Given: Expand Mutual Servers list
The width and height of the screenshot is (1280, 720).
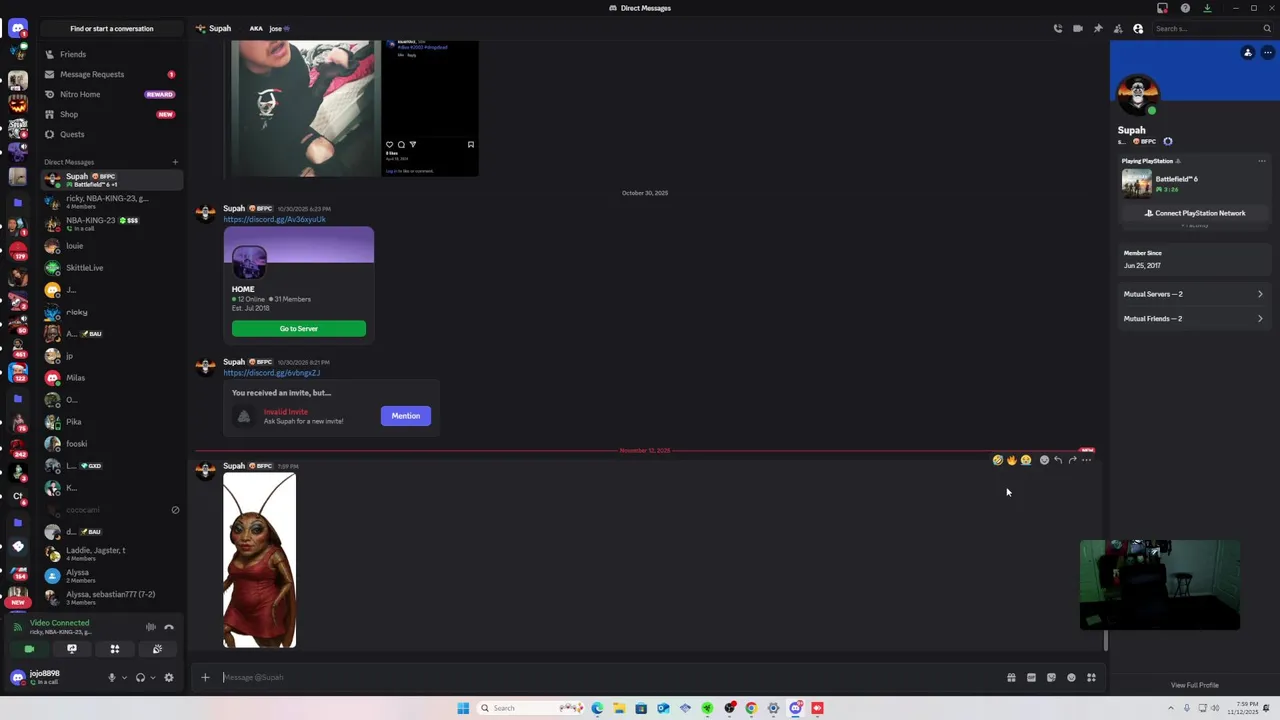Looking at the screenshot, I should 1193,294.
